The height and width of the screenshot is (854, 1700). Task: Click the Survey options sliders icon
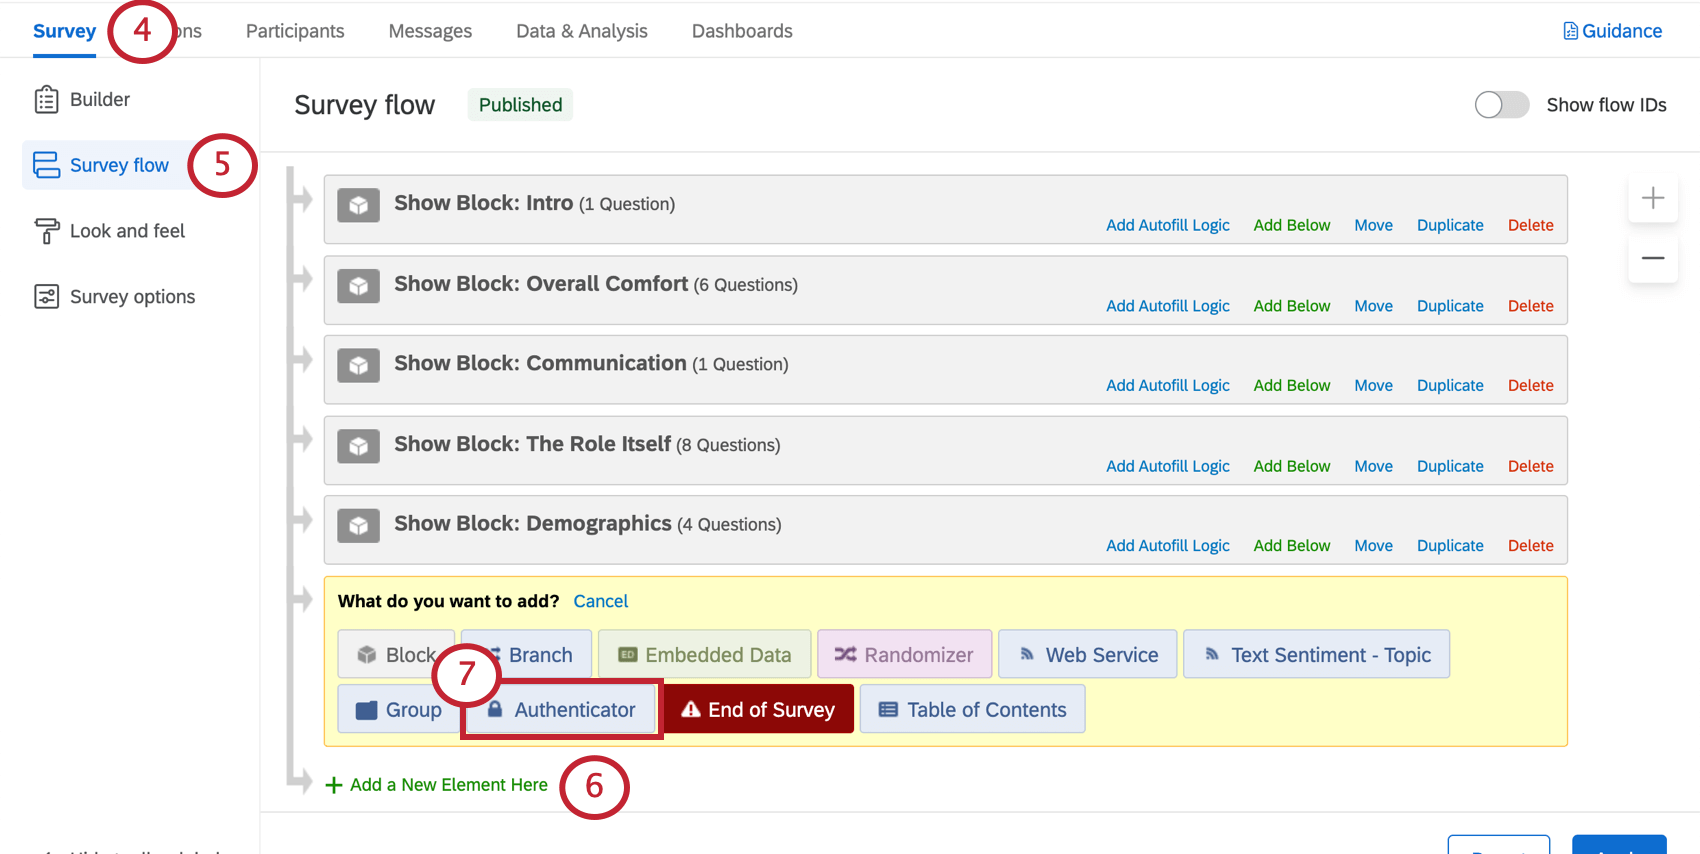click(x=46, y=297)
